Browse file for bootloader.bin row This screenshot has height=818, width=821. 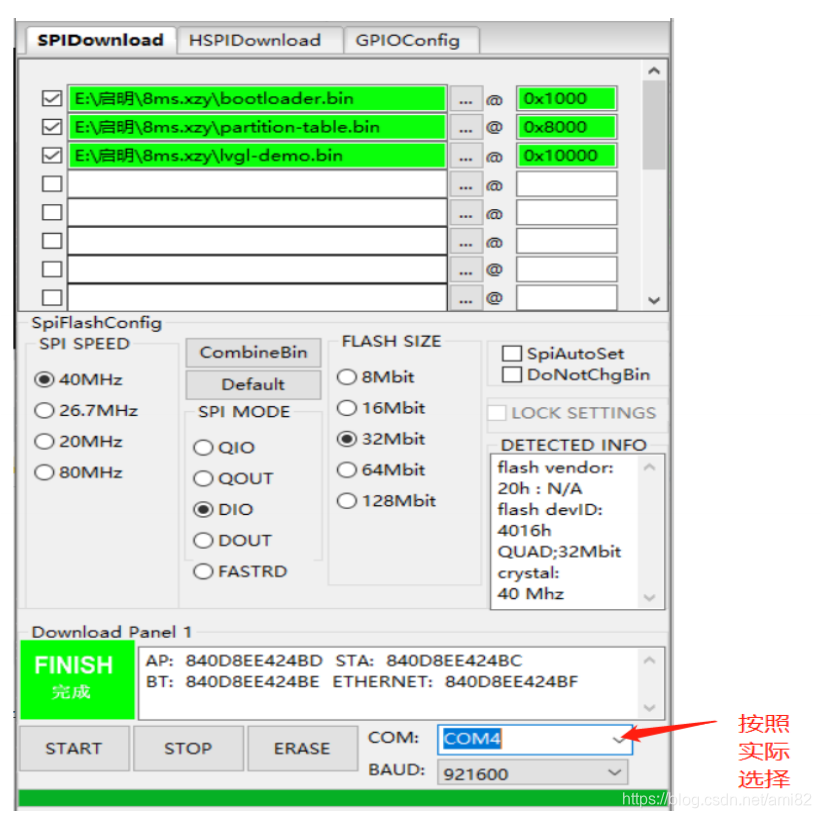(465, 100)
